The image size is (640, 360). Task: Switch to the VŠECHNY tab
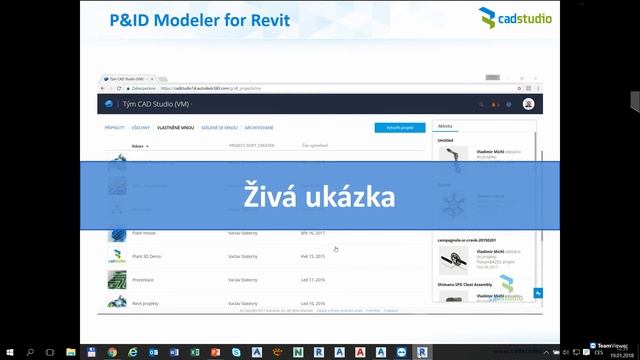(x=141, y=128)
